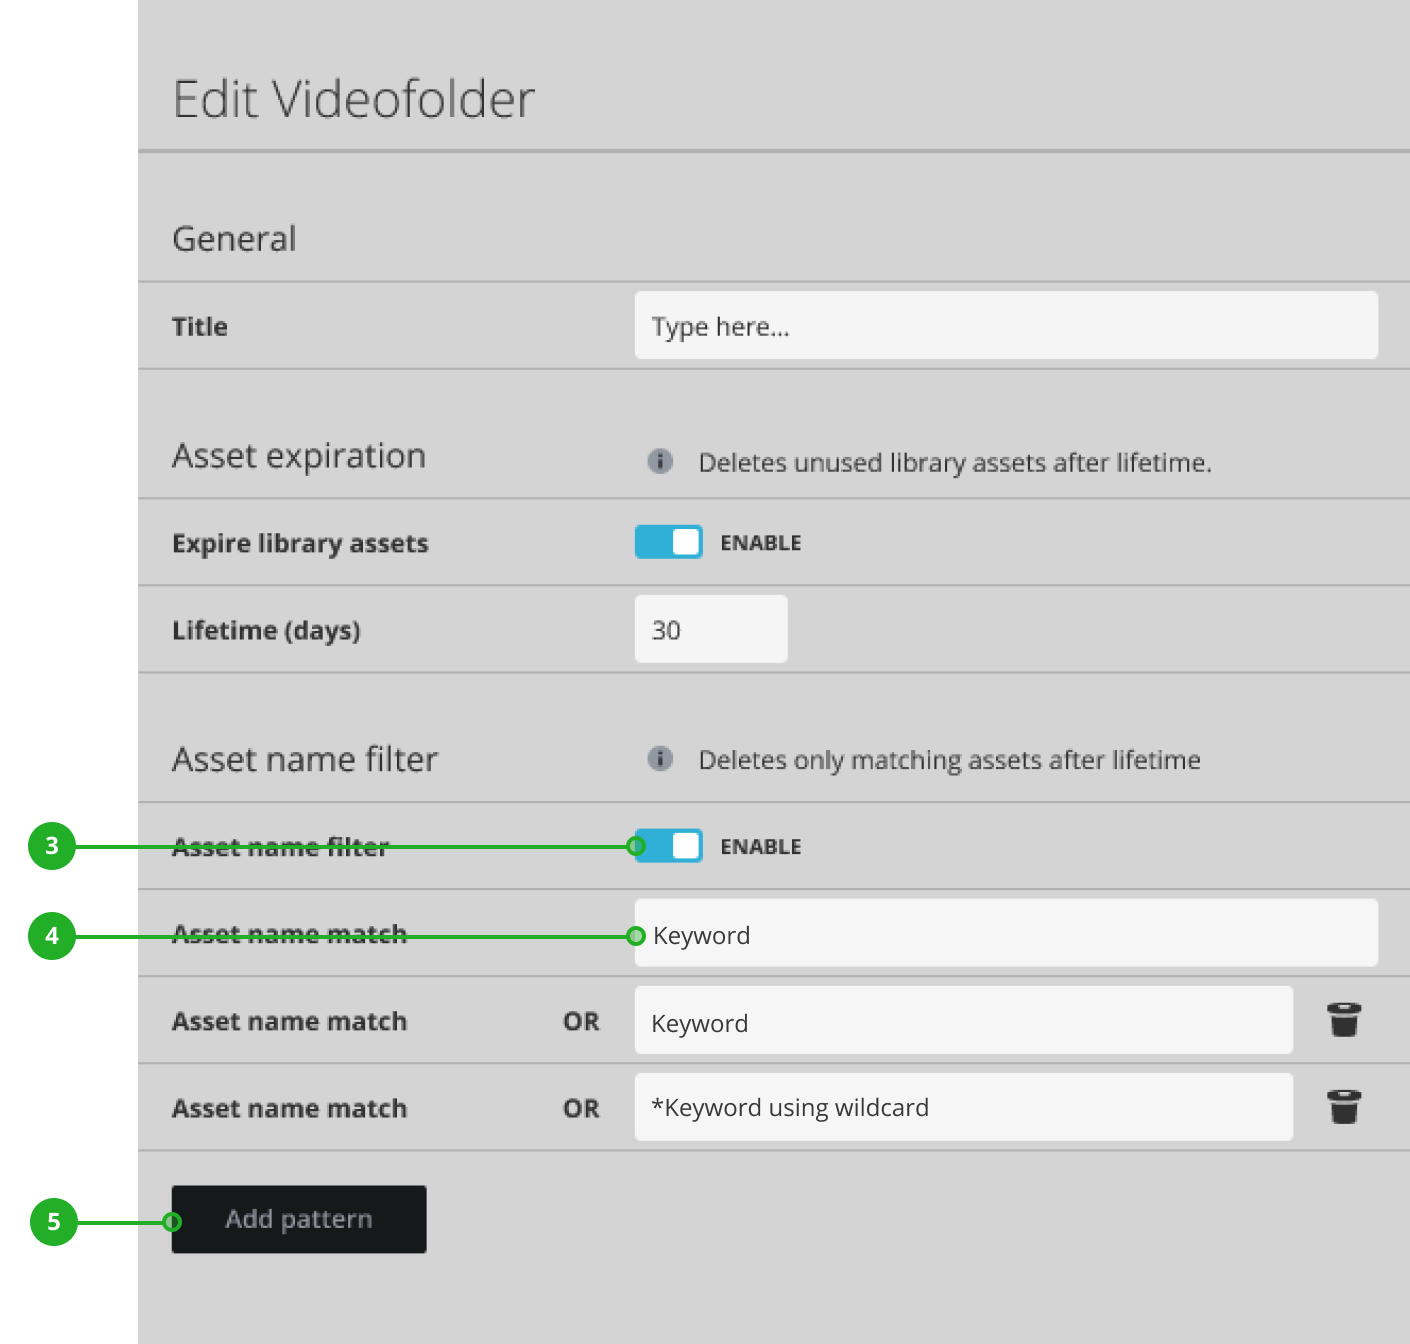This screenshot has height=1344, width=1410.
Task: Click the 'Deletes only matching assets' description text
Action: point(949,760)
